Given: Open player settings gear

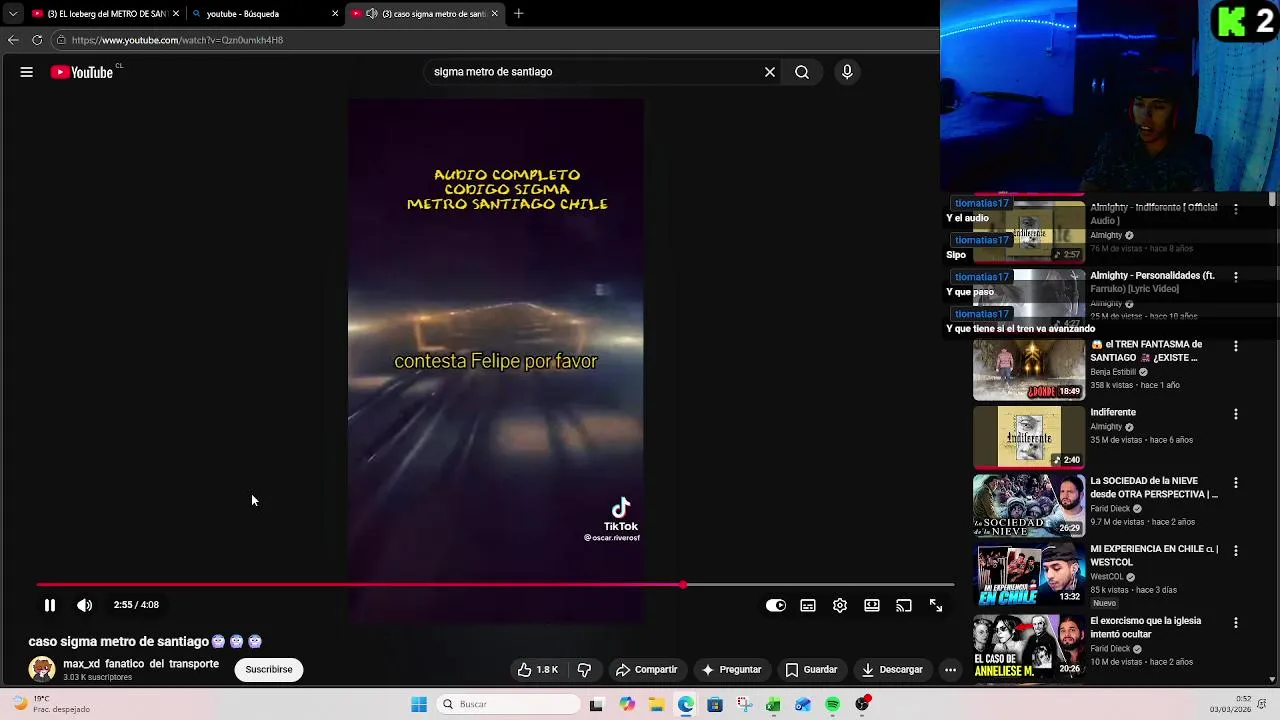Looking at the screenshot, I should tap(840, 605).
